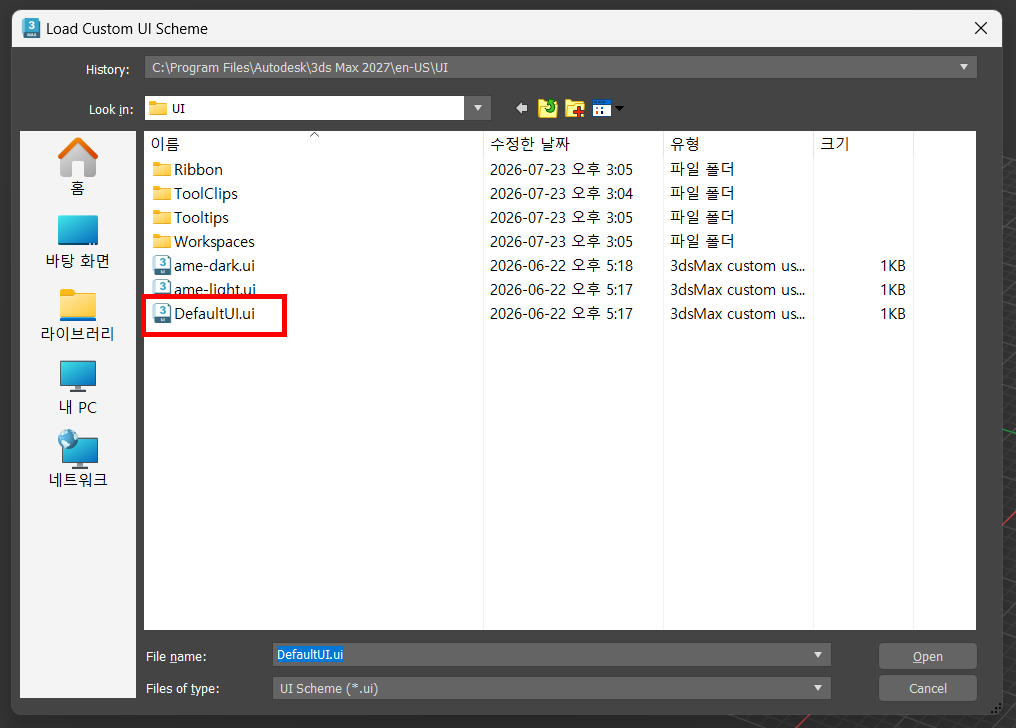Open the Home location in the sidebar
Image resolution: width=1016 pixels, height=728 pixels.
tap(78, 166)
